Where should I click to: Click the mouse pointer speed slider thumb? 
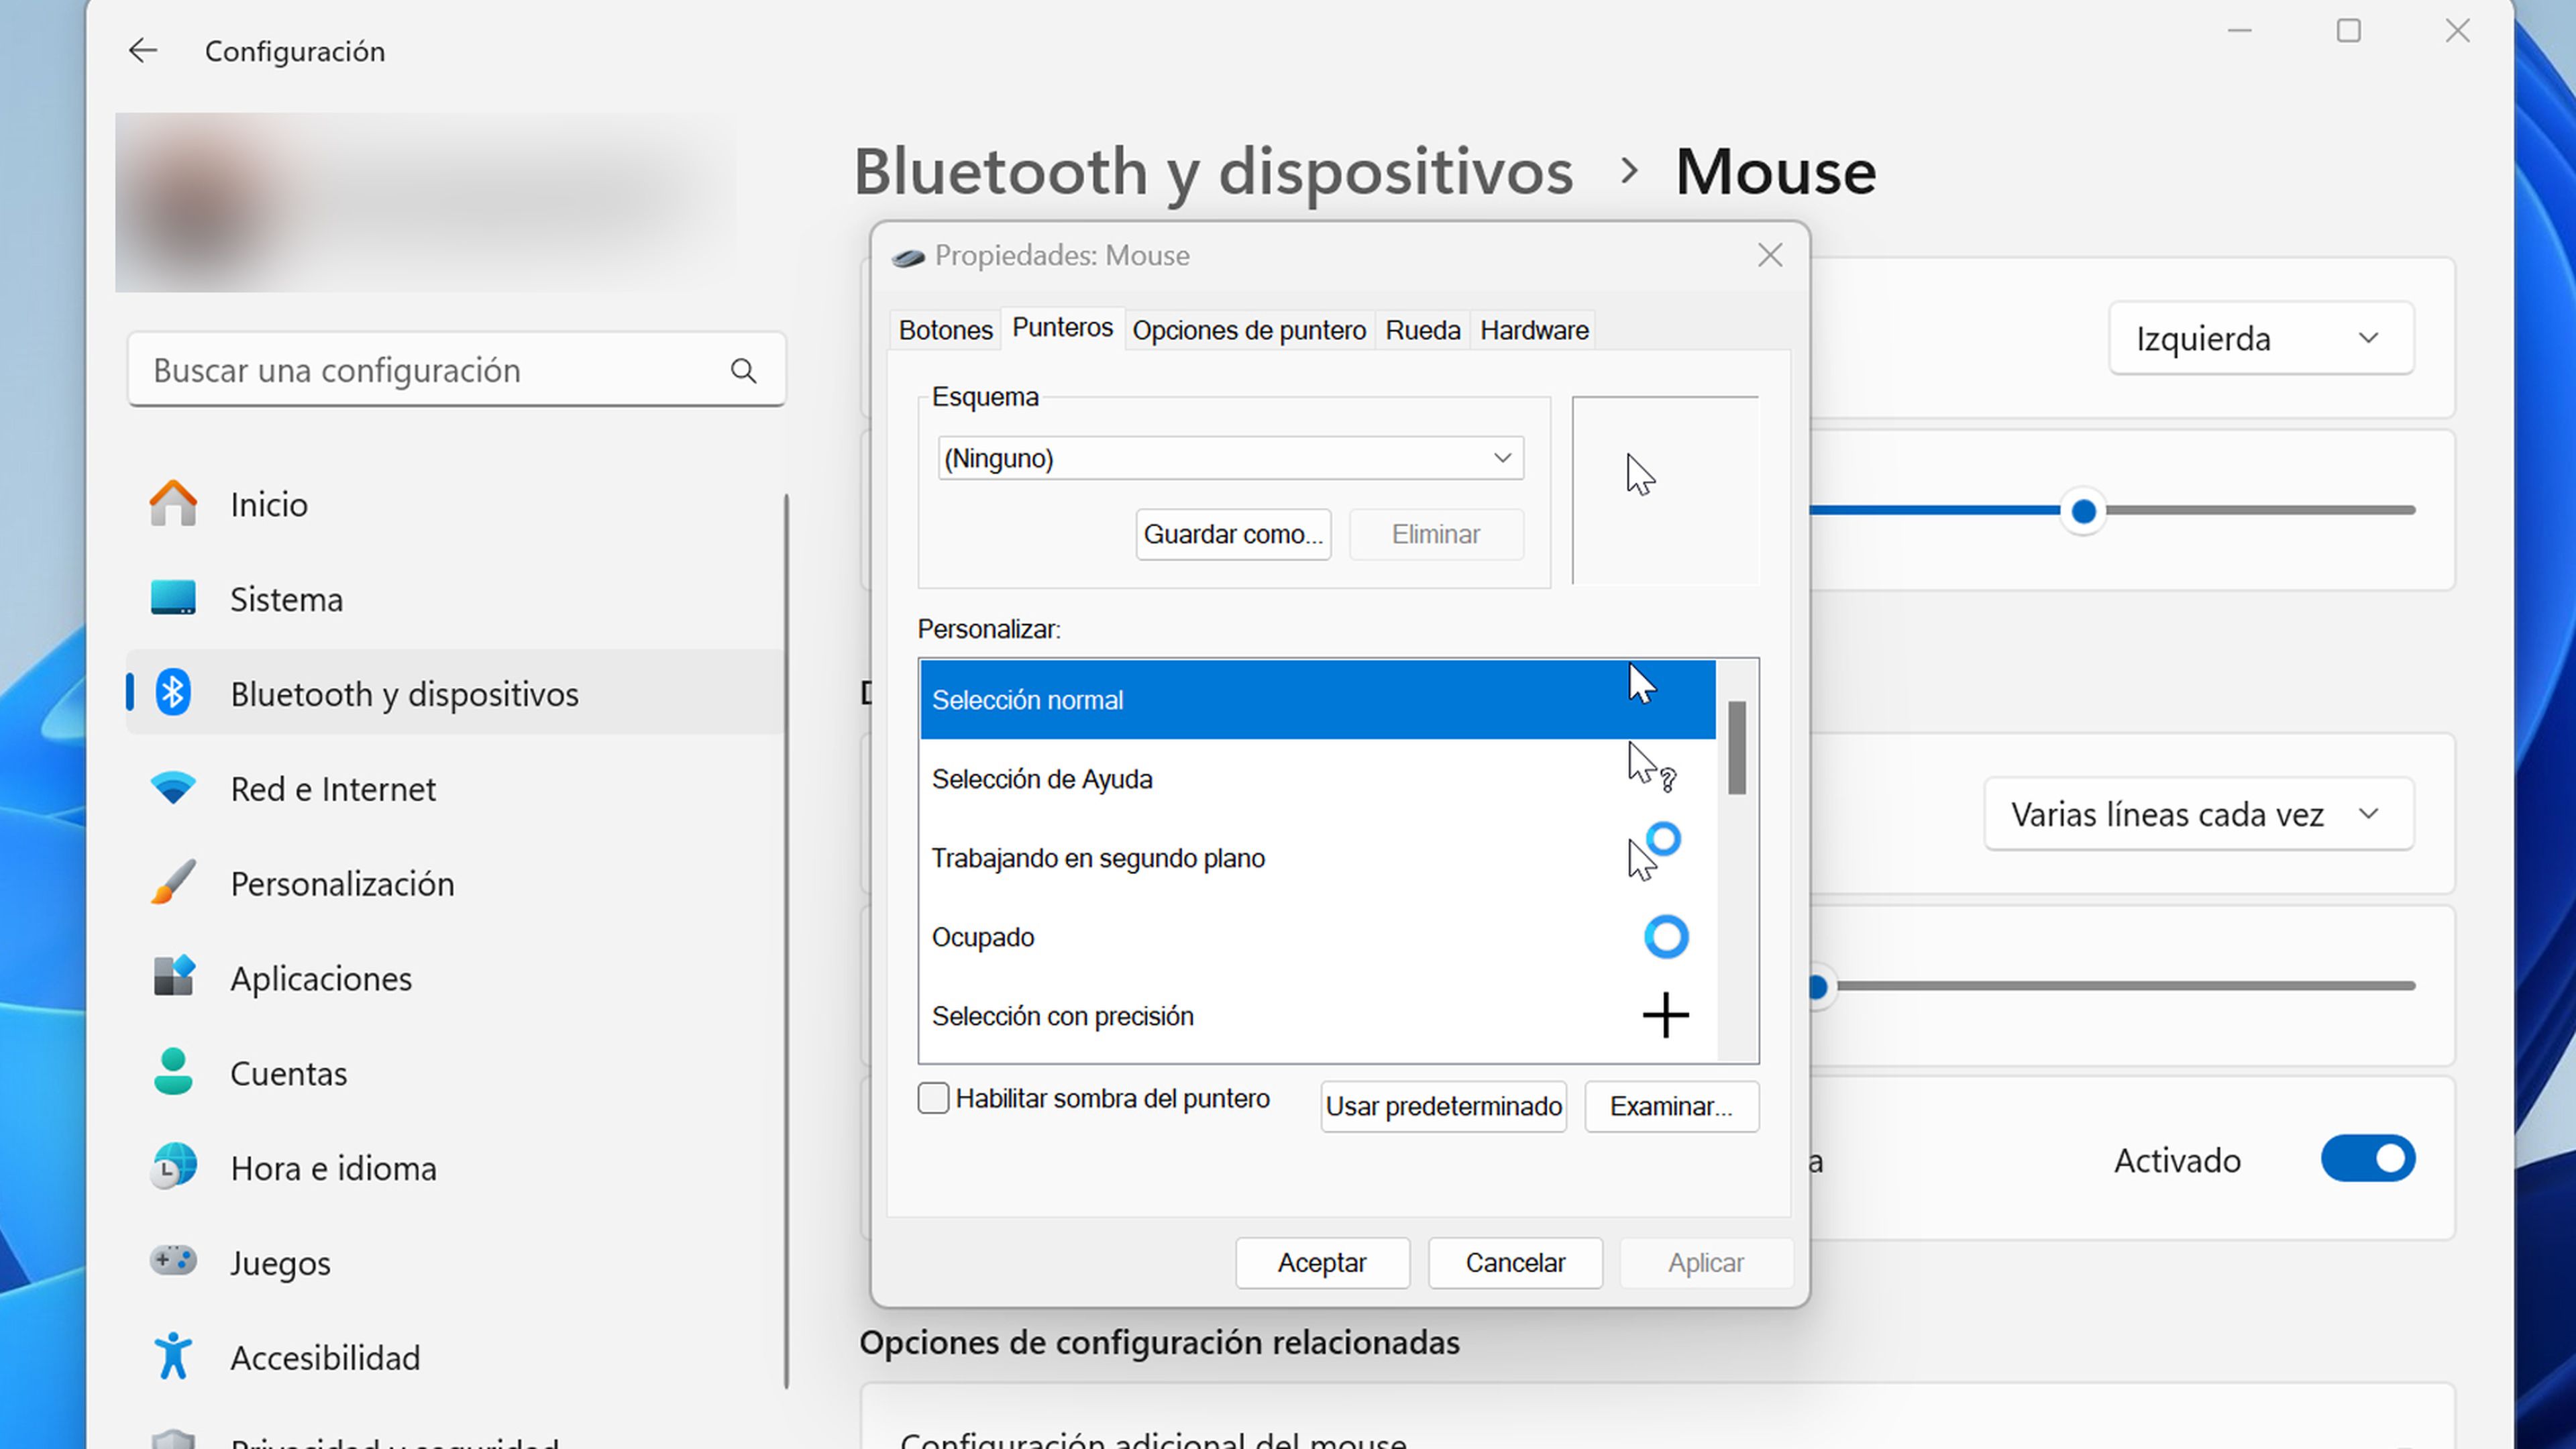tap(2084, 511)
